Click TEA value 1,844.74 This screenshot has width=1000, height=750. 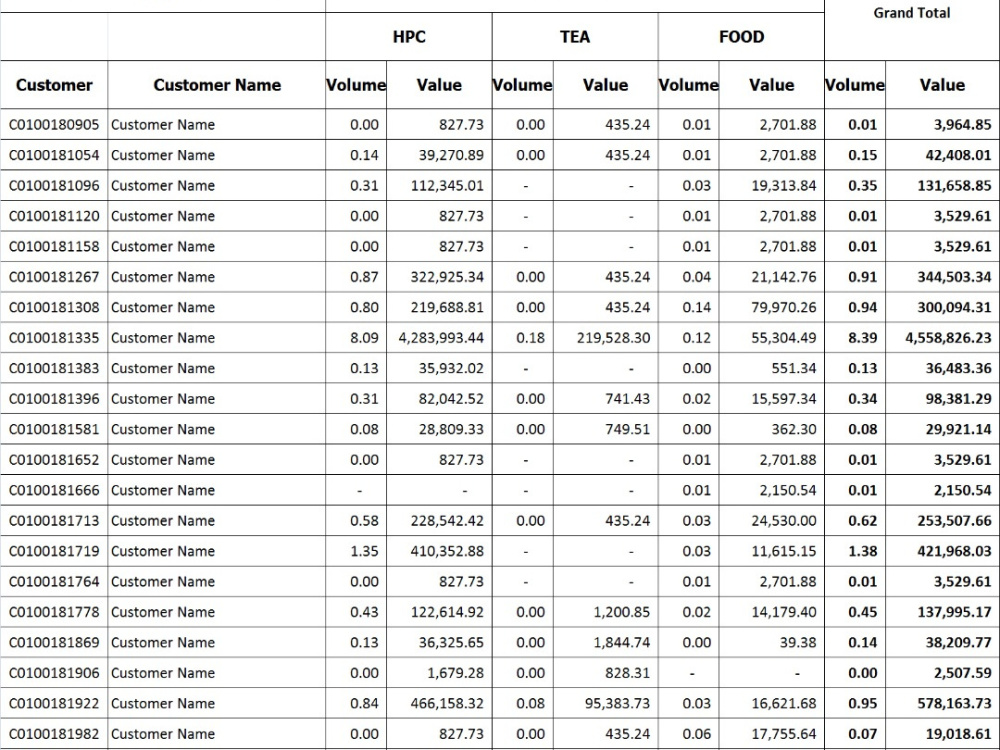click(622, 643)
